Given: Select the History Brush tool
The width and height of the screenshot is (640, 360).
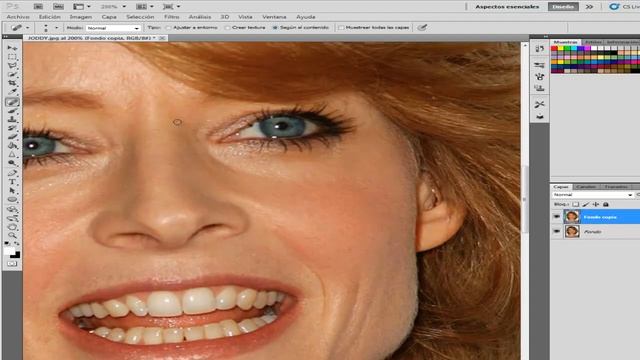Looking at the screenshot, I should (x=12, y=128).
